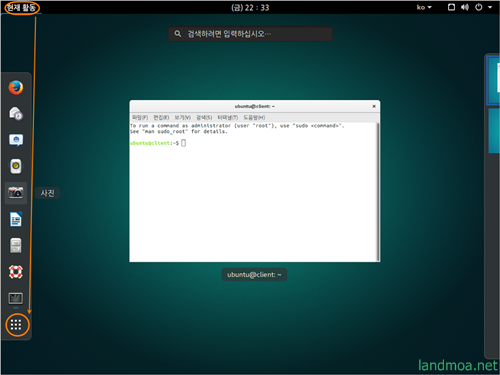Click the screen square icon in top bar
The image size is (500, 375).
(451, 7)
